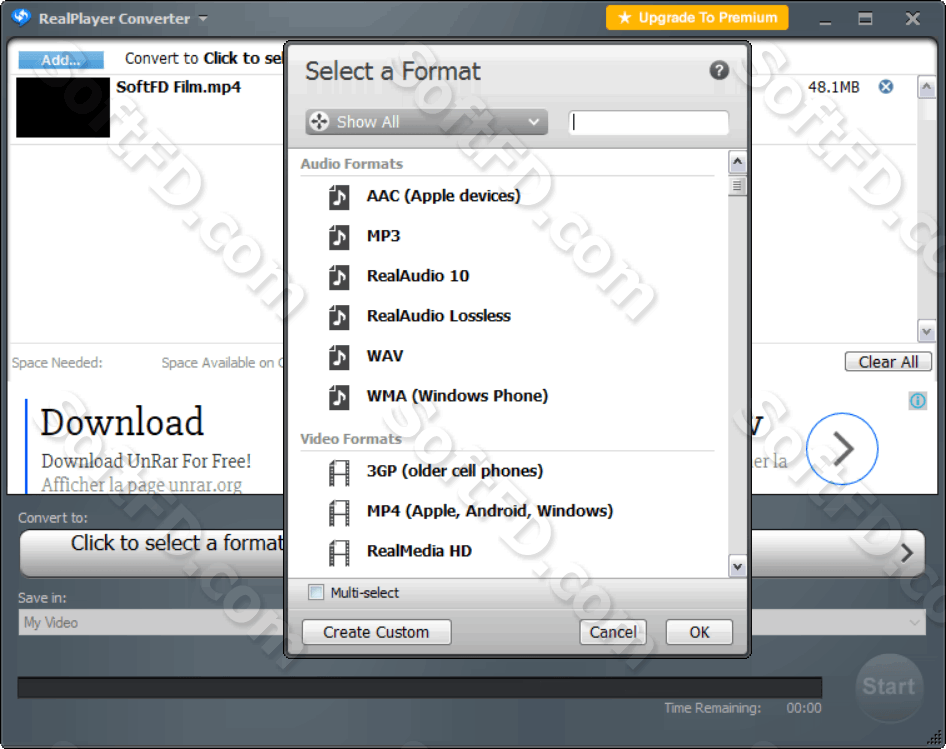
Task: Remove SoftFD Film.mp4 with the X icon
Action: pos(885,87)
